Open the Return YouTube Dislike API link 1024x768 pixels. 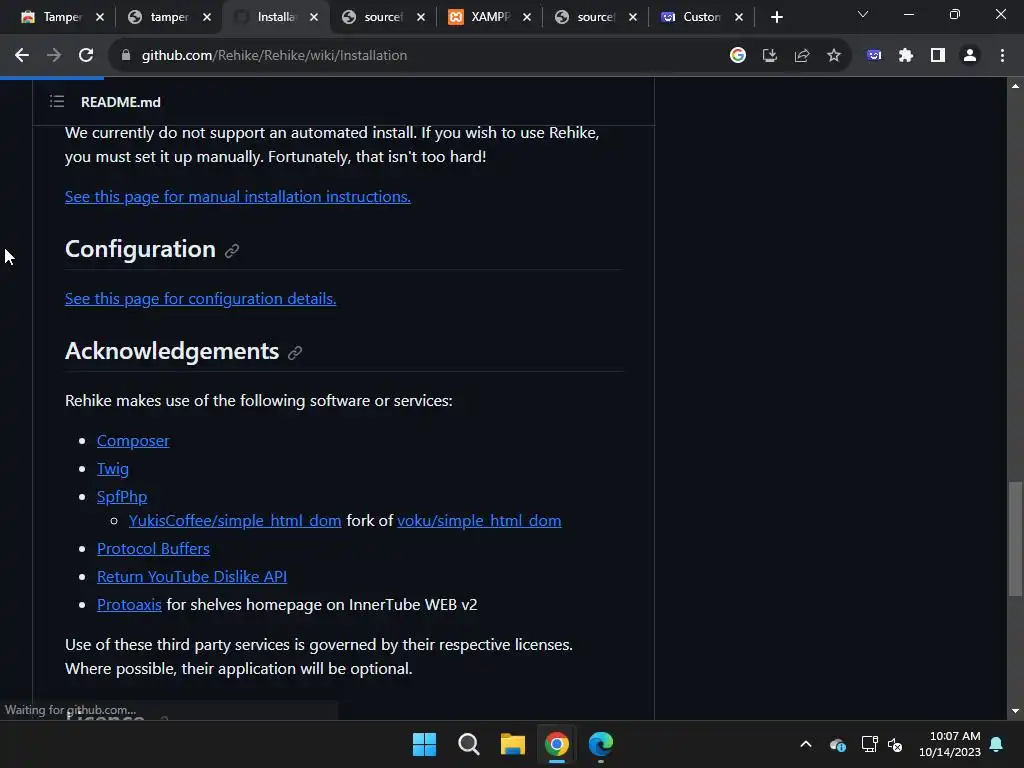[192, 577]
